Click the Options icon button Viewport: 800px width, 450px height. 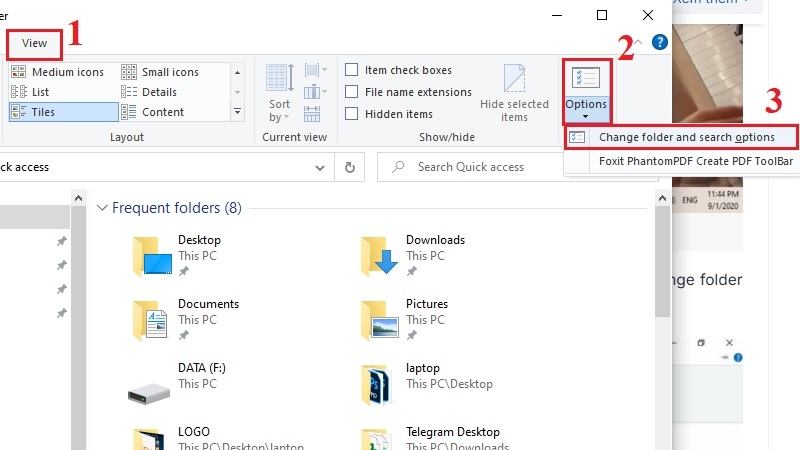point(586,79)
